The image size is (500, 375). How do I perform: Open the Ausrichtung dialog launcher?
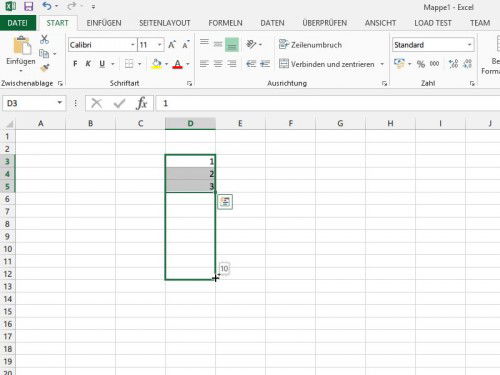pos(384,83)
